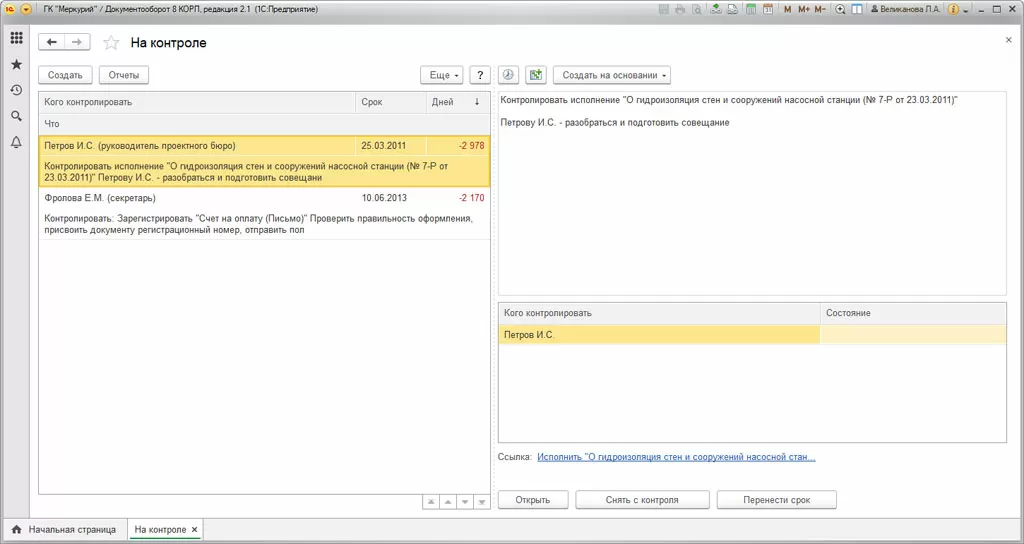Viewport: 1024px width, 544px height.
Task: Open Notifications bell in left sidebar
Action: [16, 142]
